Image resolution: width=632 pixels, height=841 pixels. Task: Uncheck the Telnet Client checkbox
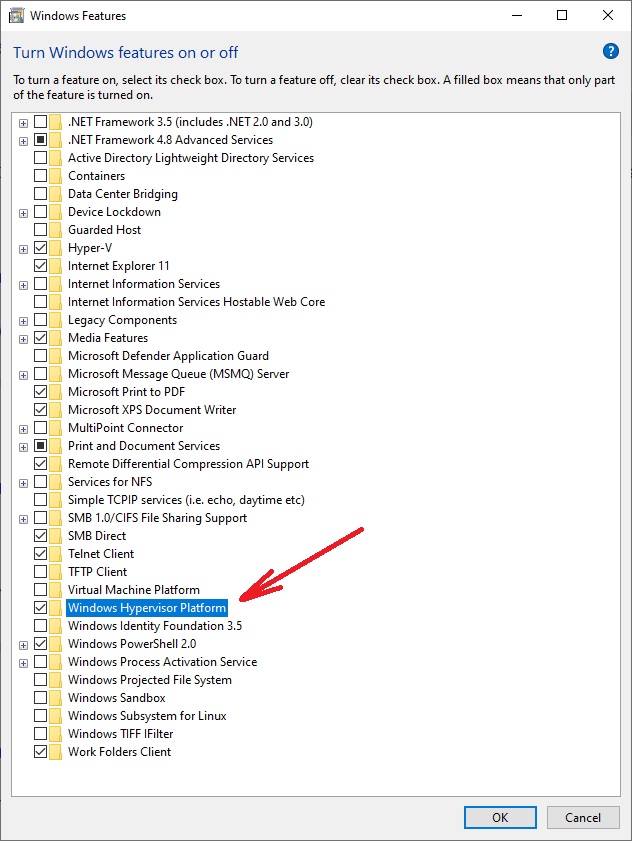(x=40, y=554)
